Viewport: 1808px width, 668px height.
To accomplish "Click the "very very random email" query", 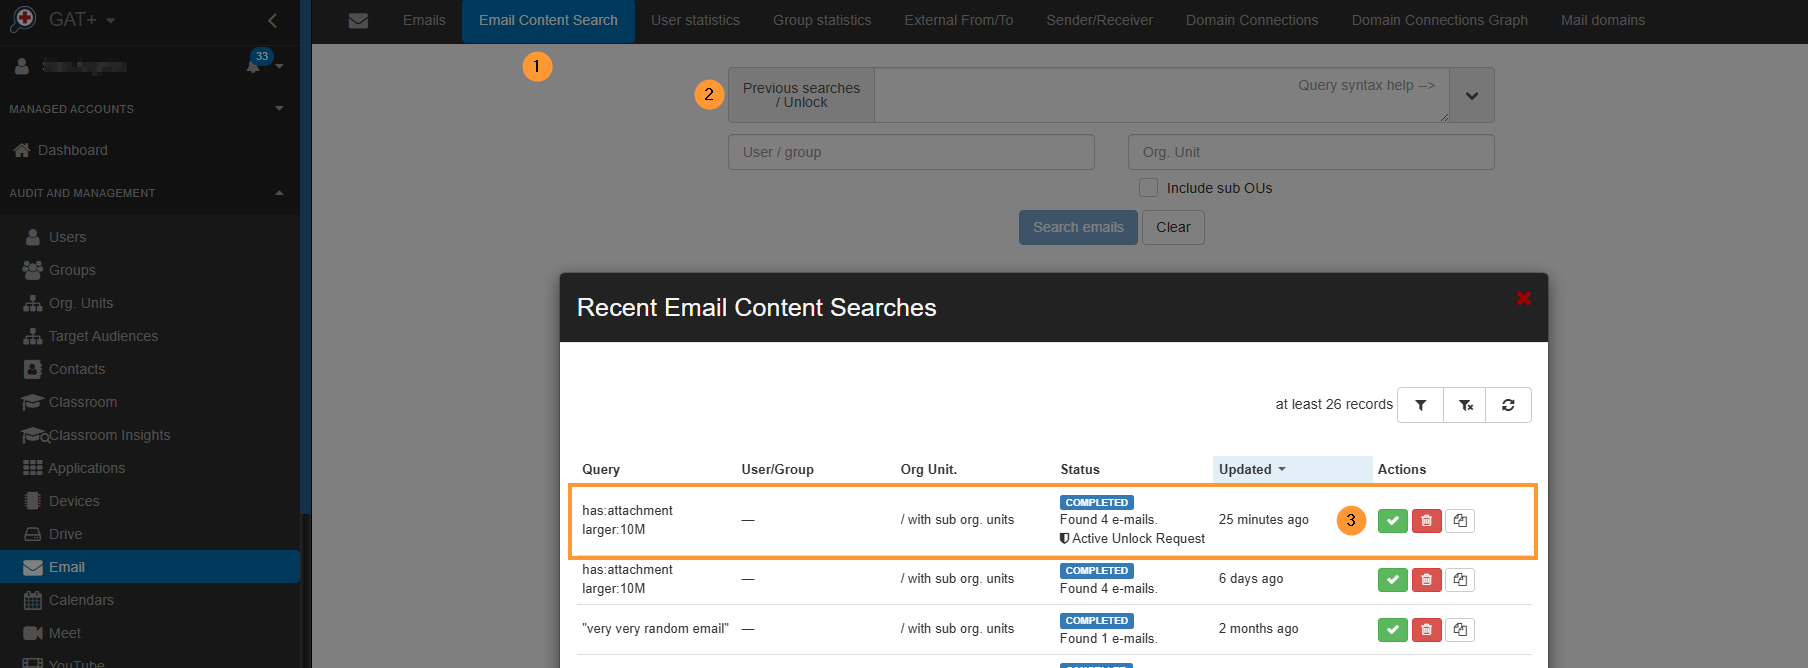I will pyautogui.click(x=655, y=628).
